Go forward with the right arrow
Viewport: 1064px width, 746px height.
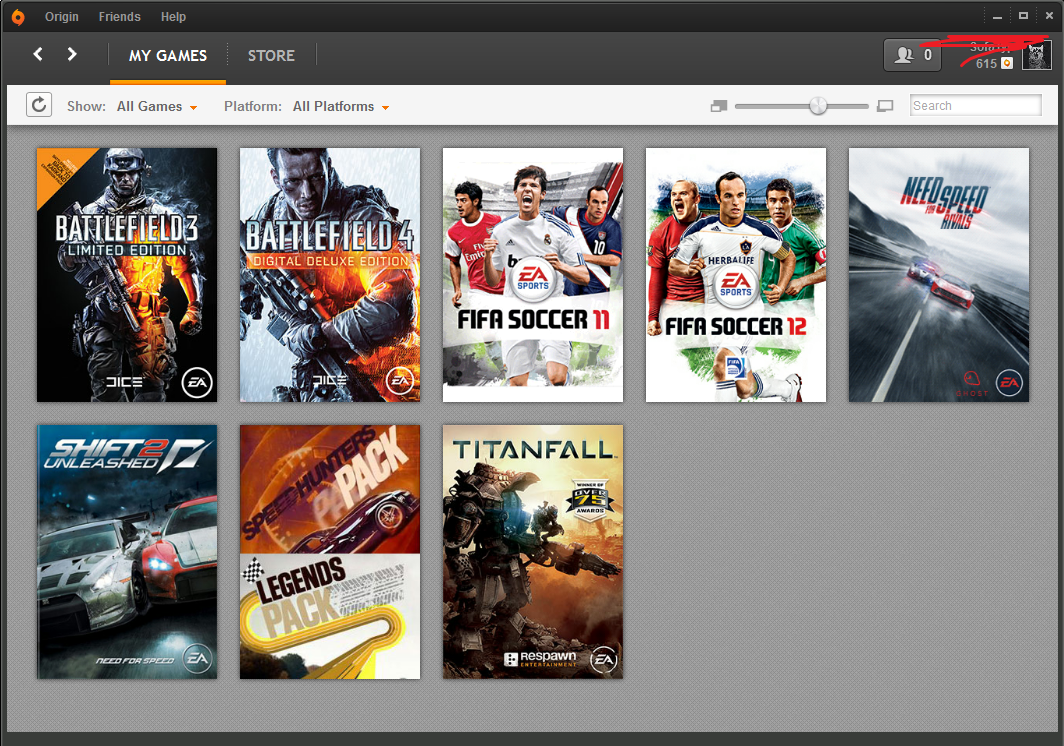[x=72, y=54]
